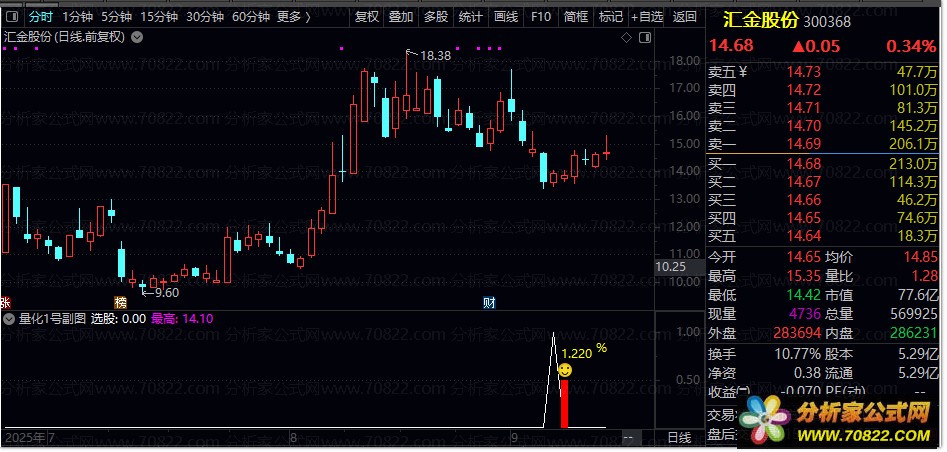This screenshot has height=452, width=947.
Task: Click the 量化1号副图 indicator name
Action: tap(53, 318)
